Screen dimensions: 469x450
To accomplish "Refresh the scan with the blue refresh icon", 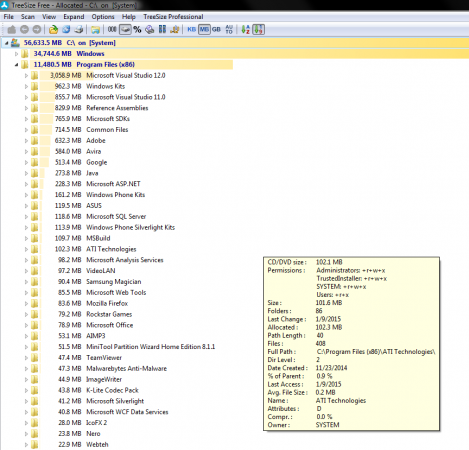I will tap(66, 30).
